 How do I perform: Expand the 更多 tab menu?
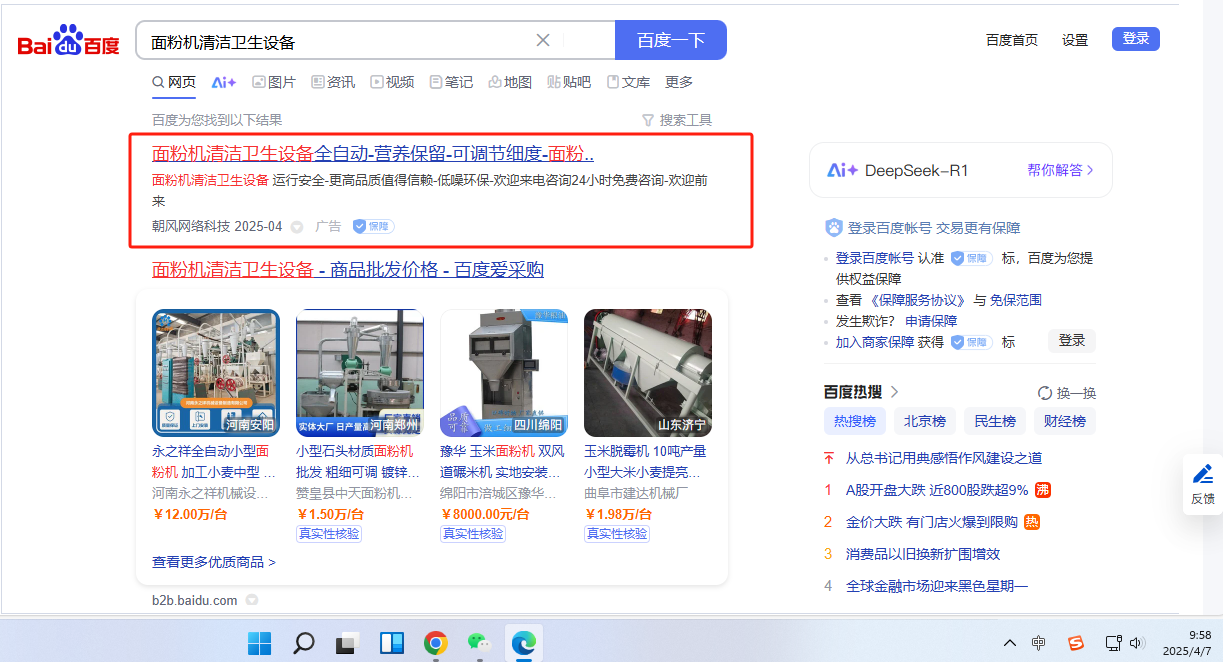679,82
